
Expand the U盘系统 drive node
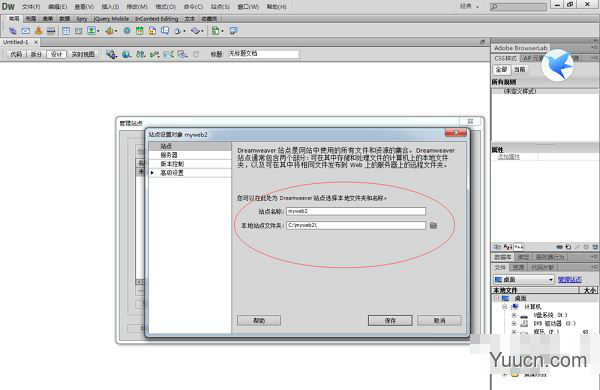[x=514, y=315]
